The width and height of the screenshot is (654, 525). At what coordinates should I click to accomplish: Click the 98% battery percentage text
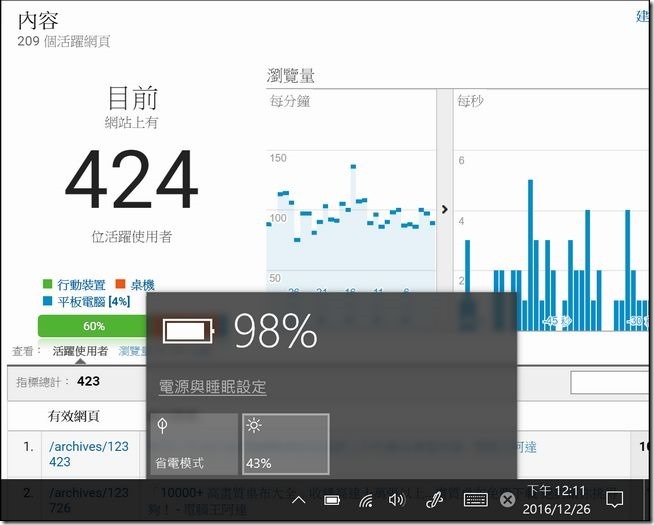276,331
